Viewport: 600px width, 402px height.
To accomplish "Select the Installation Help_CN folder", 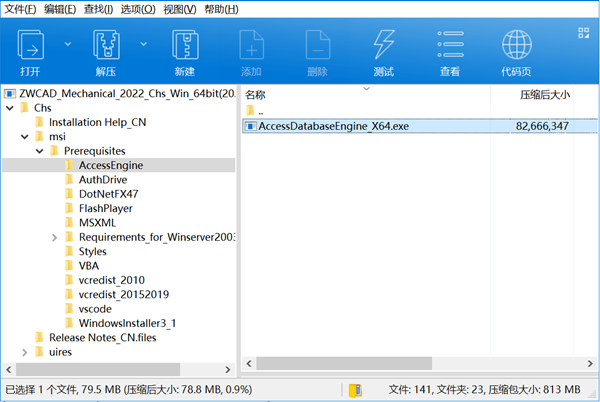I will tap(90, 122).
